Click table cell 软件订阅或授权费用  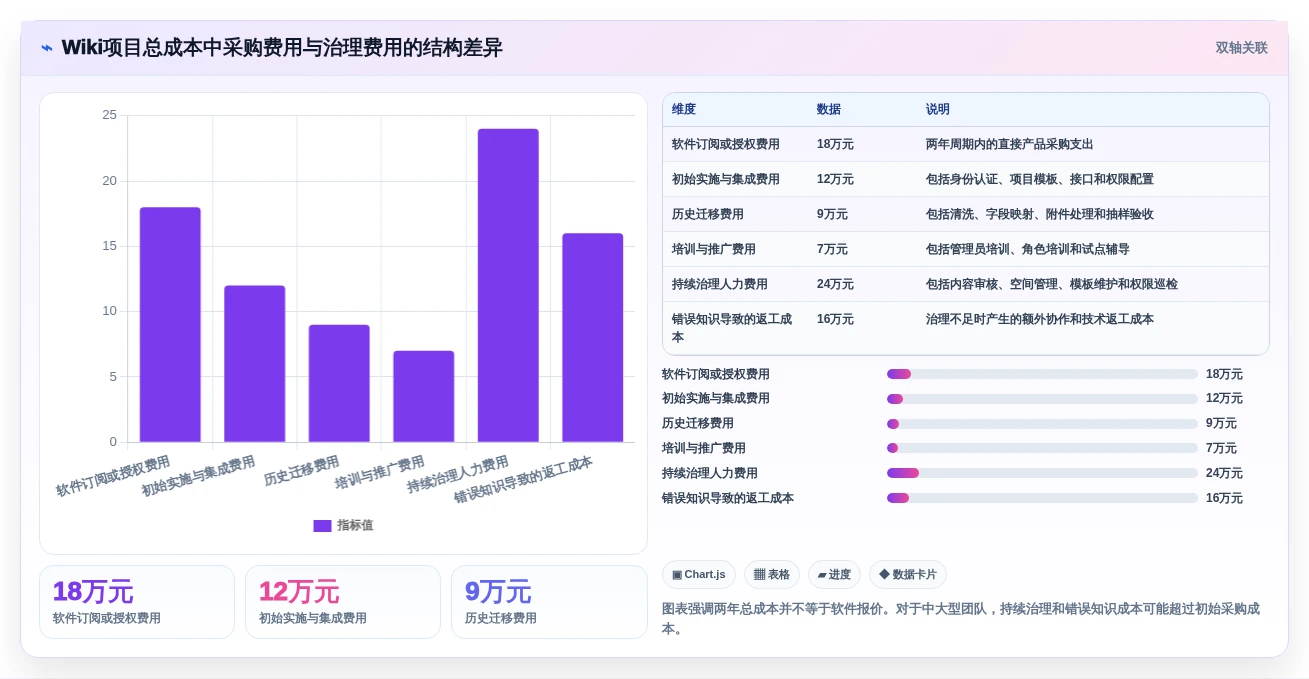pyautogui.click(x=726, y=144)
